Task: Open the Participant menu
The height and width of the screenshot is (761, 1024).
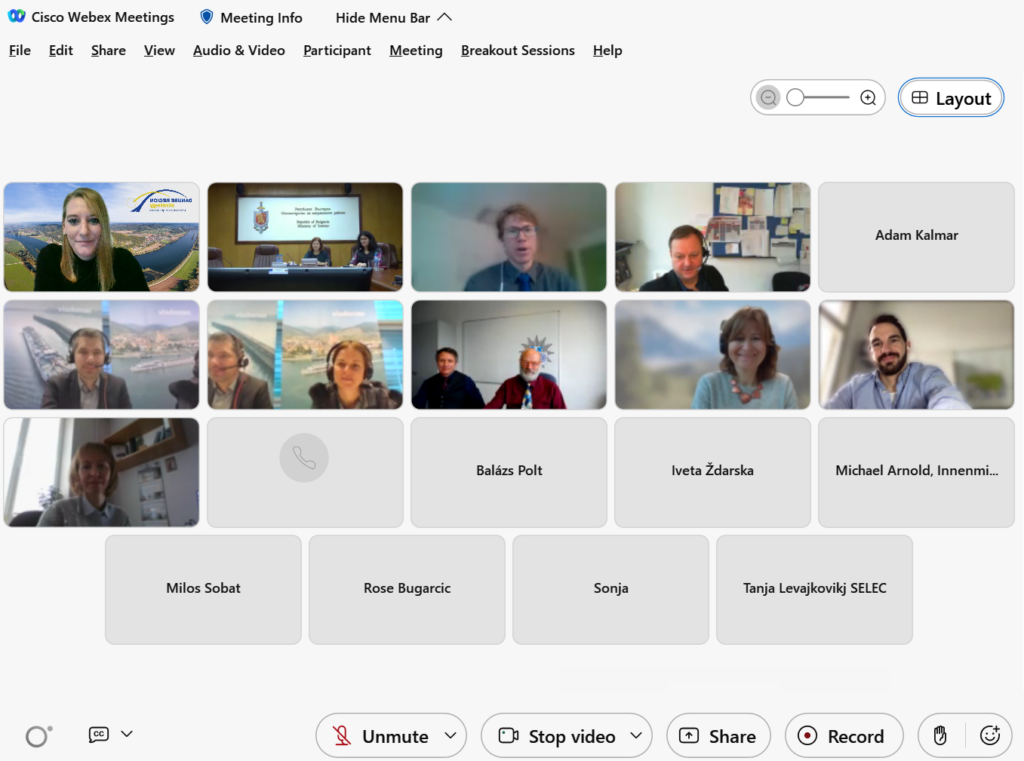Action: coord(337,50)
